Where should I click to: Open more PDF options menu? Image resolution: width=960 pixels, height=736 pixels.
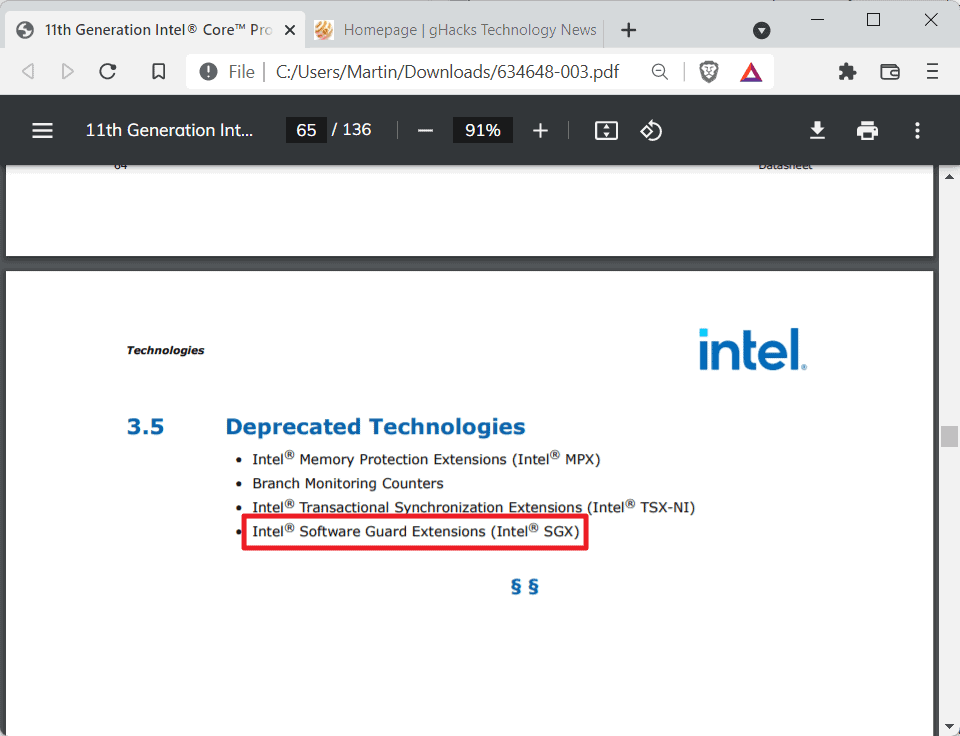[917, 130]
